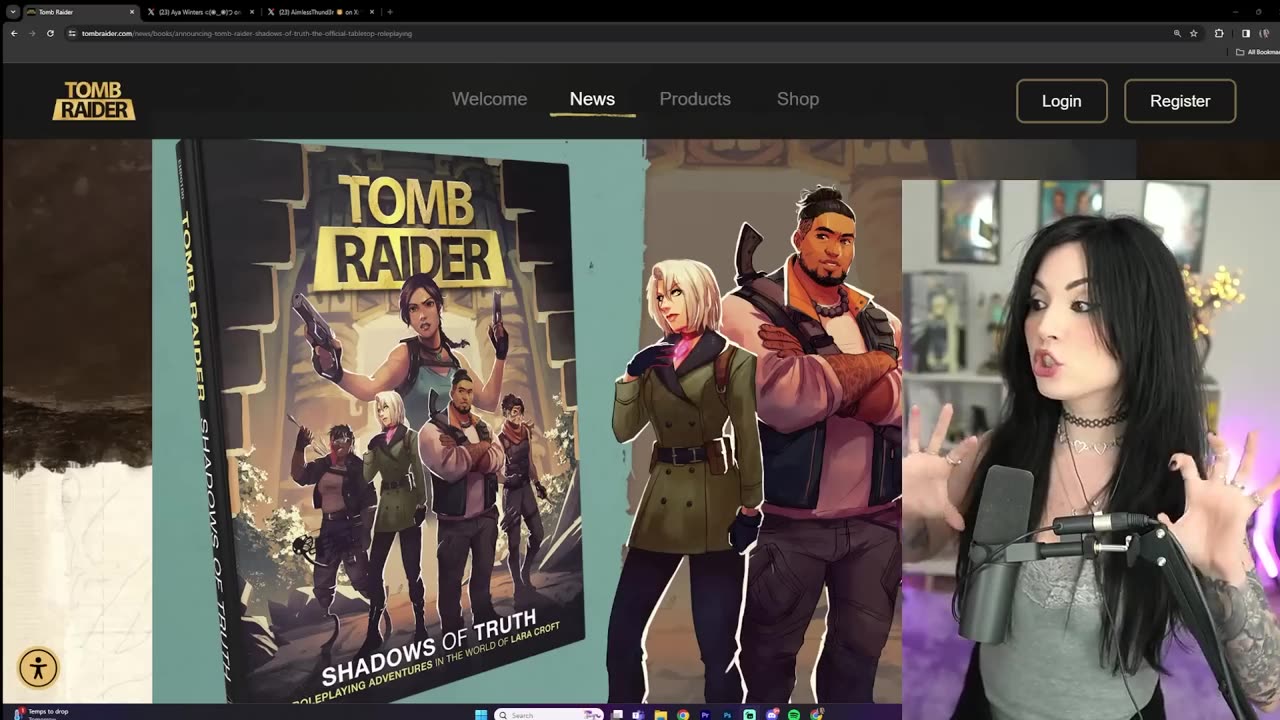Expand the tab search dropdown arrow

point(13,12)
